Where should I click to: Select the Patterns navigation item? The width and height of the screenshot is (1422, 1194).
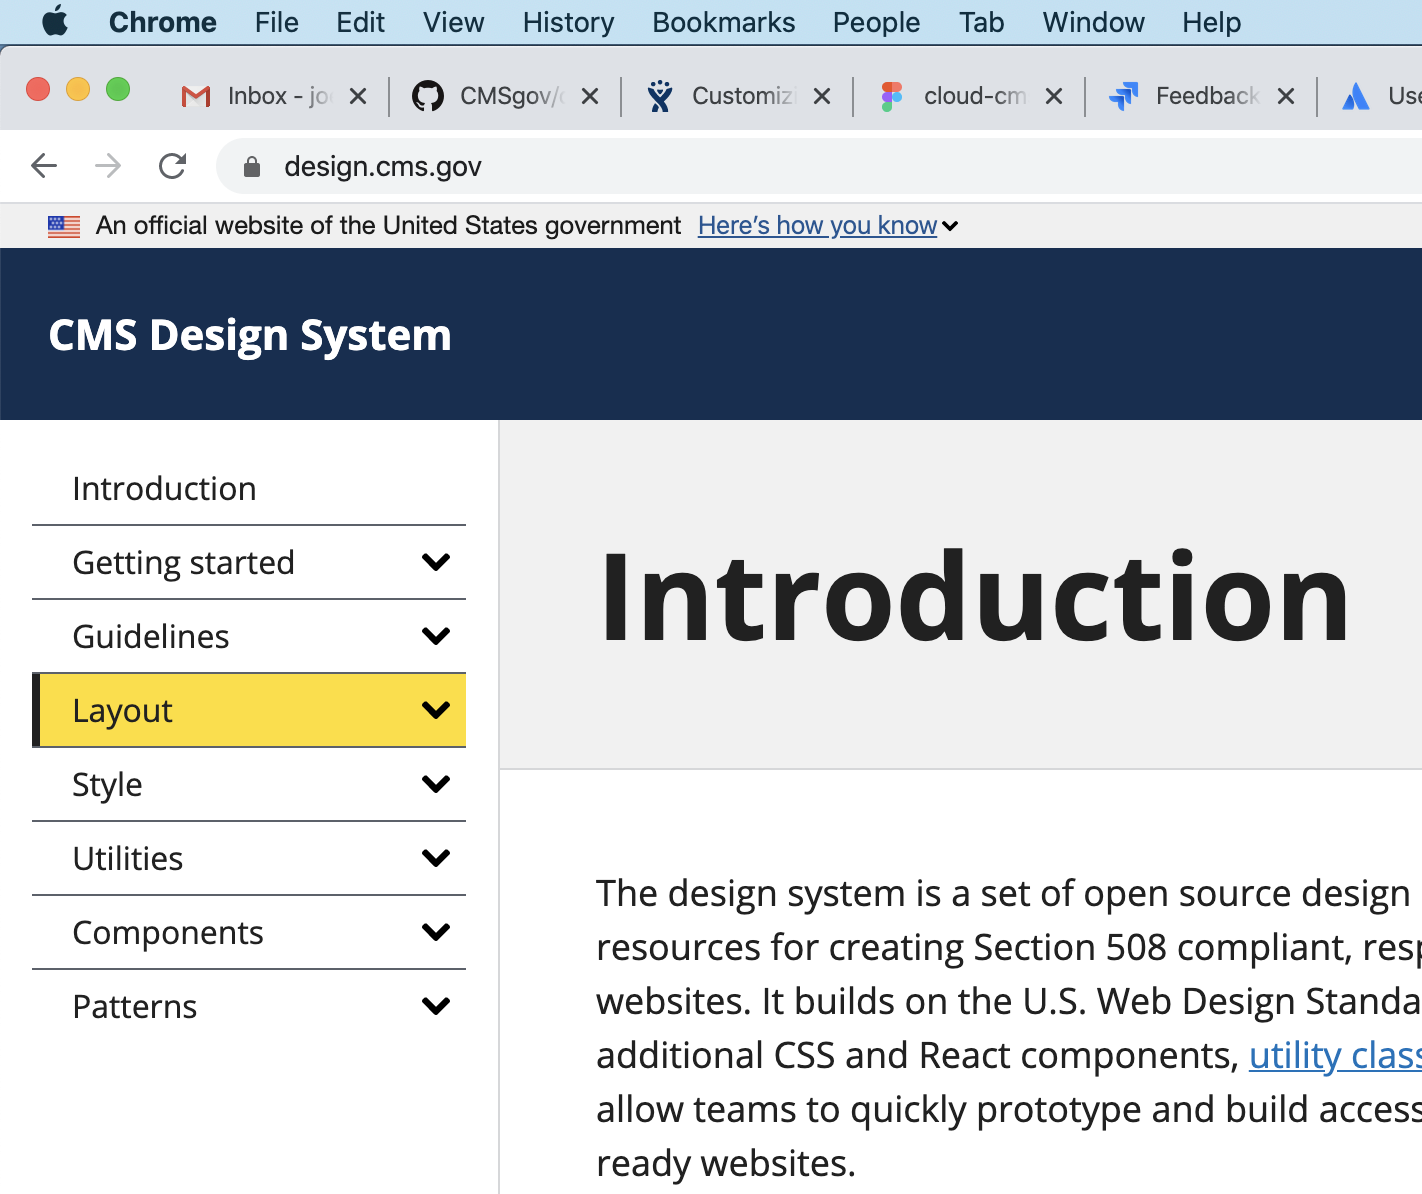[134, 1006]
